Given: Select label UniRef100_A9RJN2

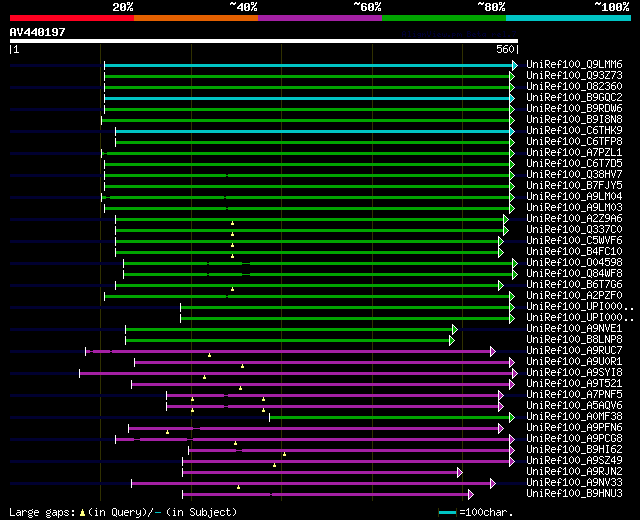Looking at the screenshot, I should 574,472.
